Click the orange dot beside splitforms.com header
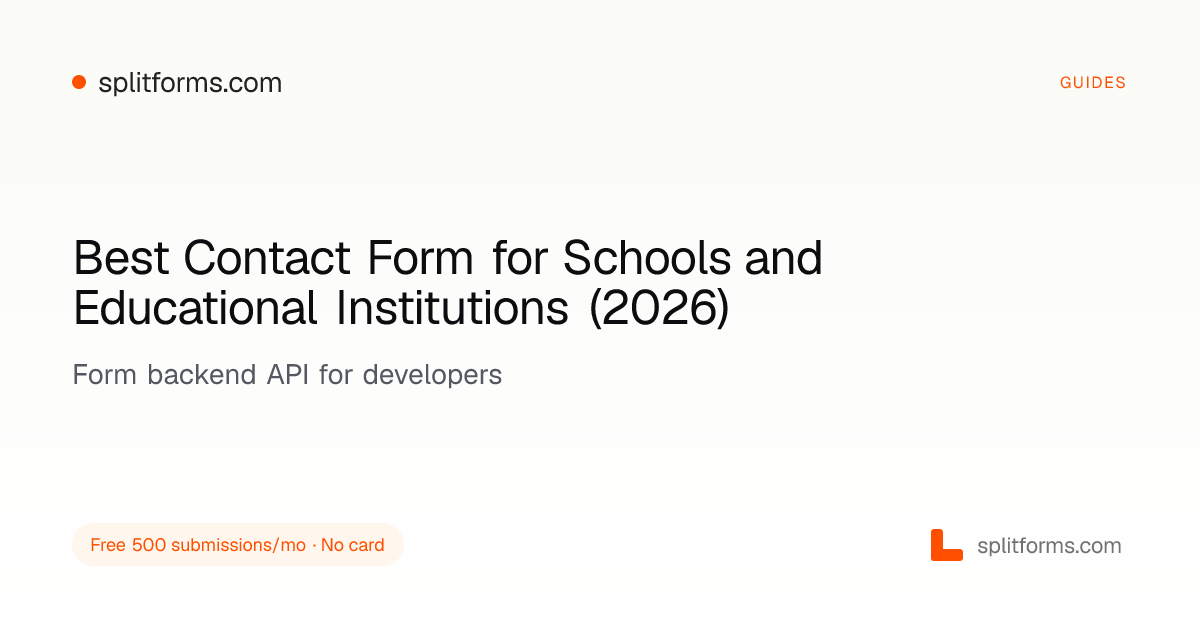Image resolution: width=1200 pixels, height=630 pixels. 79,83
